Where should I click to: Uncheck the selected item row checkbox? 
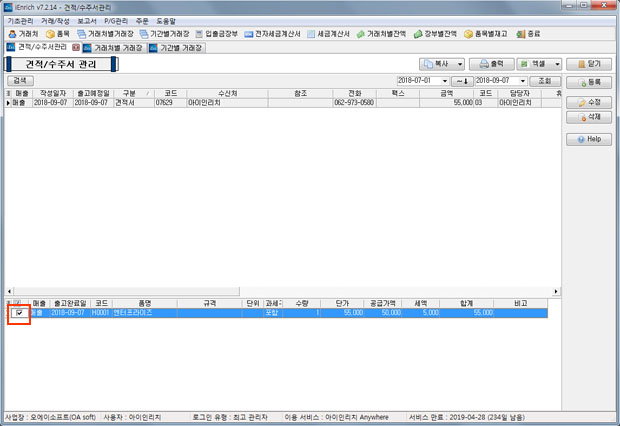pyautogui.click(x=19, y=313)
